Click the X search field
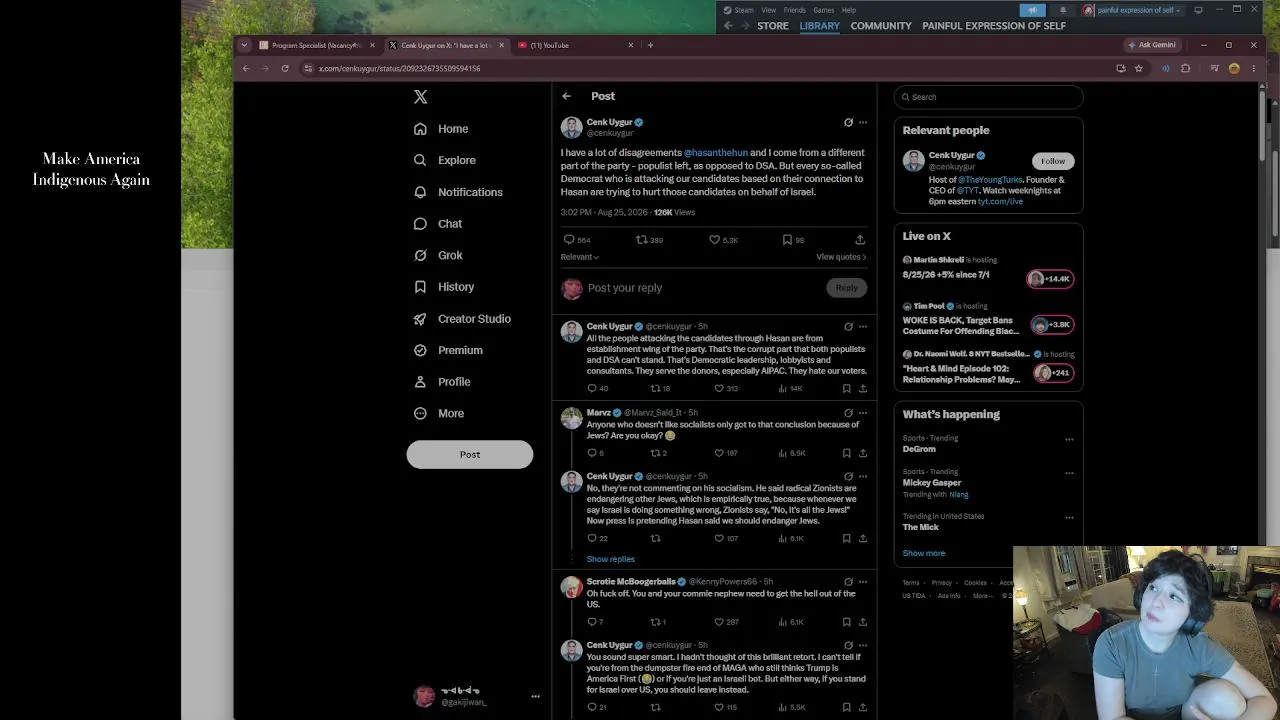Image resolution: width=1280 pixels, height=720 pixels. 988,97
